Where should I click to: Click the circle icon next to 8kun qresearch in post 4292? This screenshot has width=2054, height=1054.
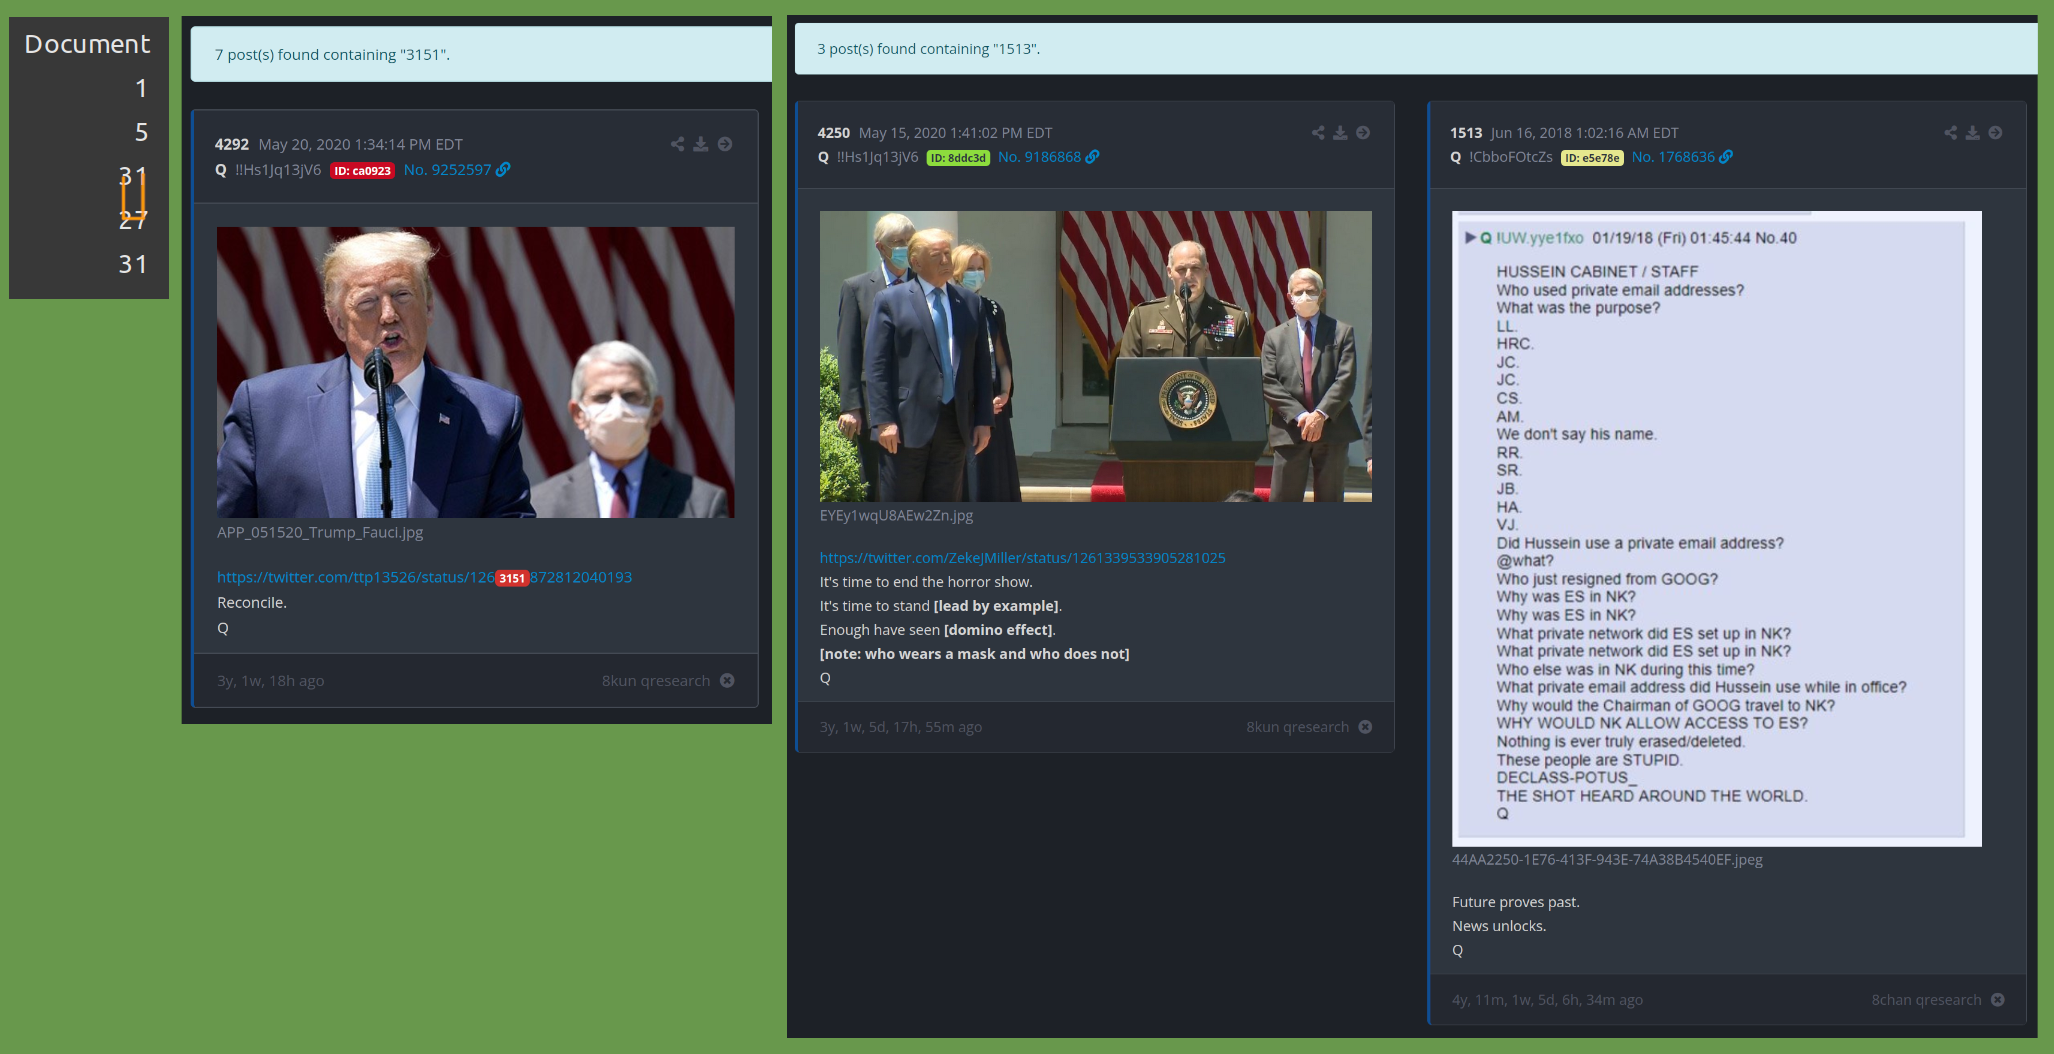click(727, 680)
